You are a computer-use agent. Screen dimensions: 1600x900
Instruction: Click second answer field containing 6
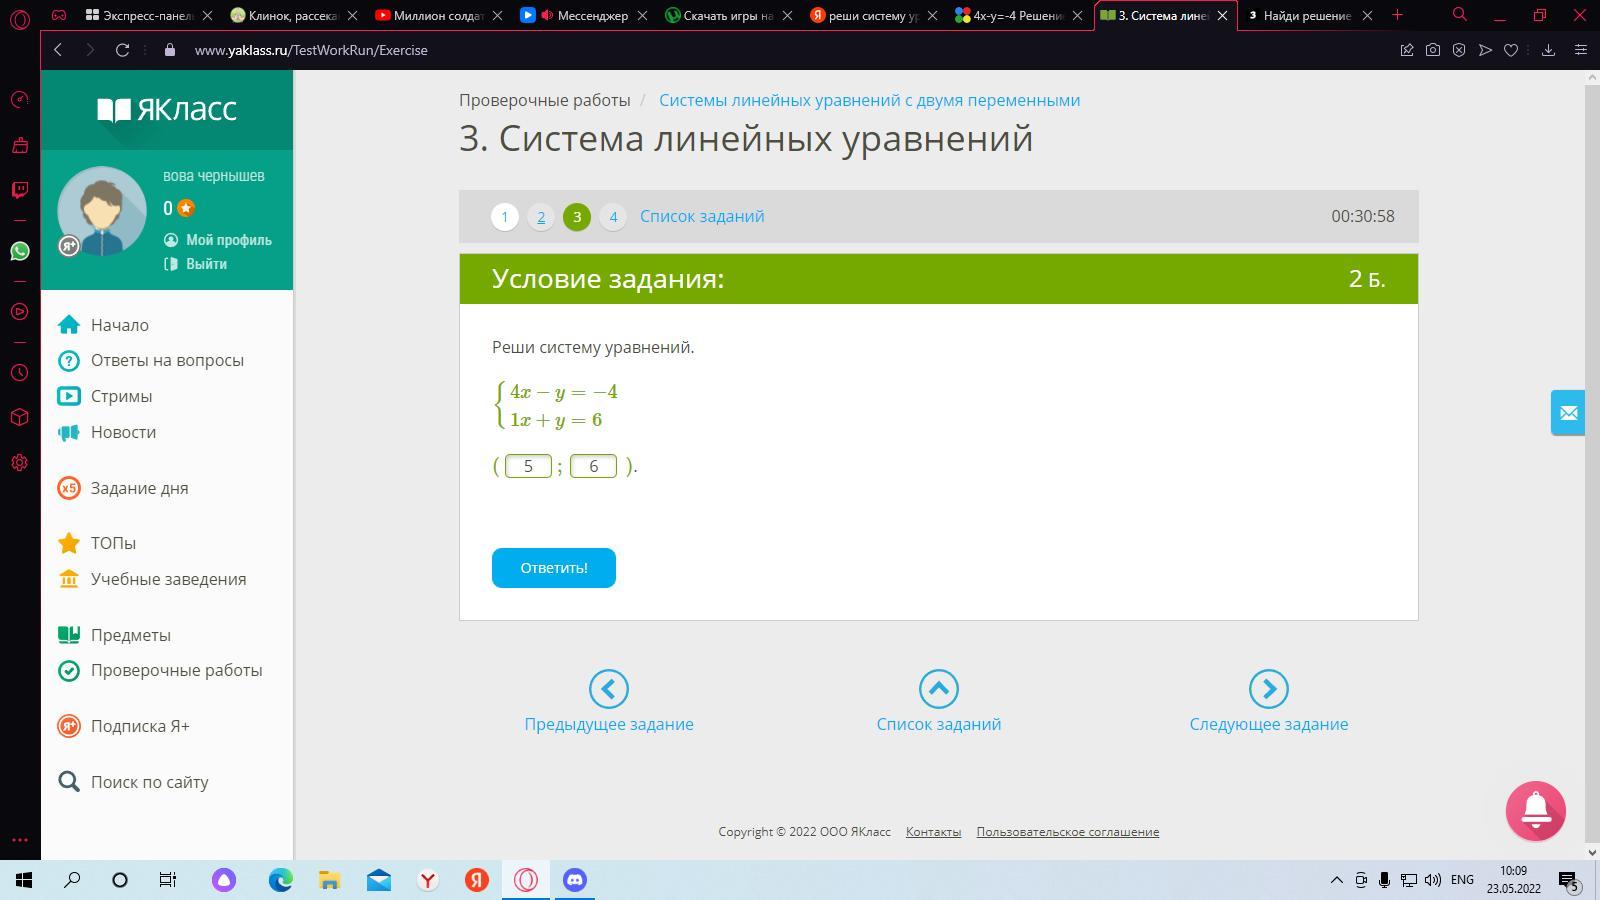pos(593,466)
